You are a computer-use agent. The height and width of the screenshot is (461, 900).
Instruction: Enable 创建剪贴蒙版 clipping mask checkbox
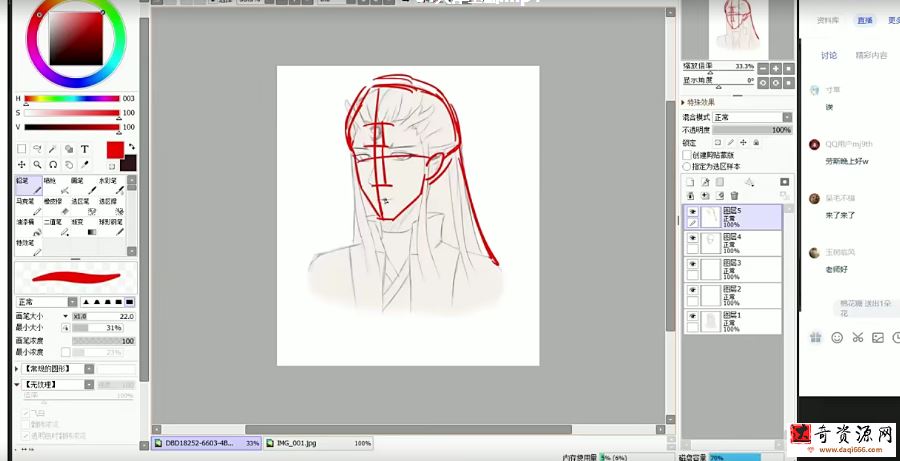click(x=686, y=155)
